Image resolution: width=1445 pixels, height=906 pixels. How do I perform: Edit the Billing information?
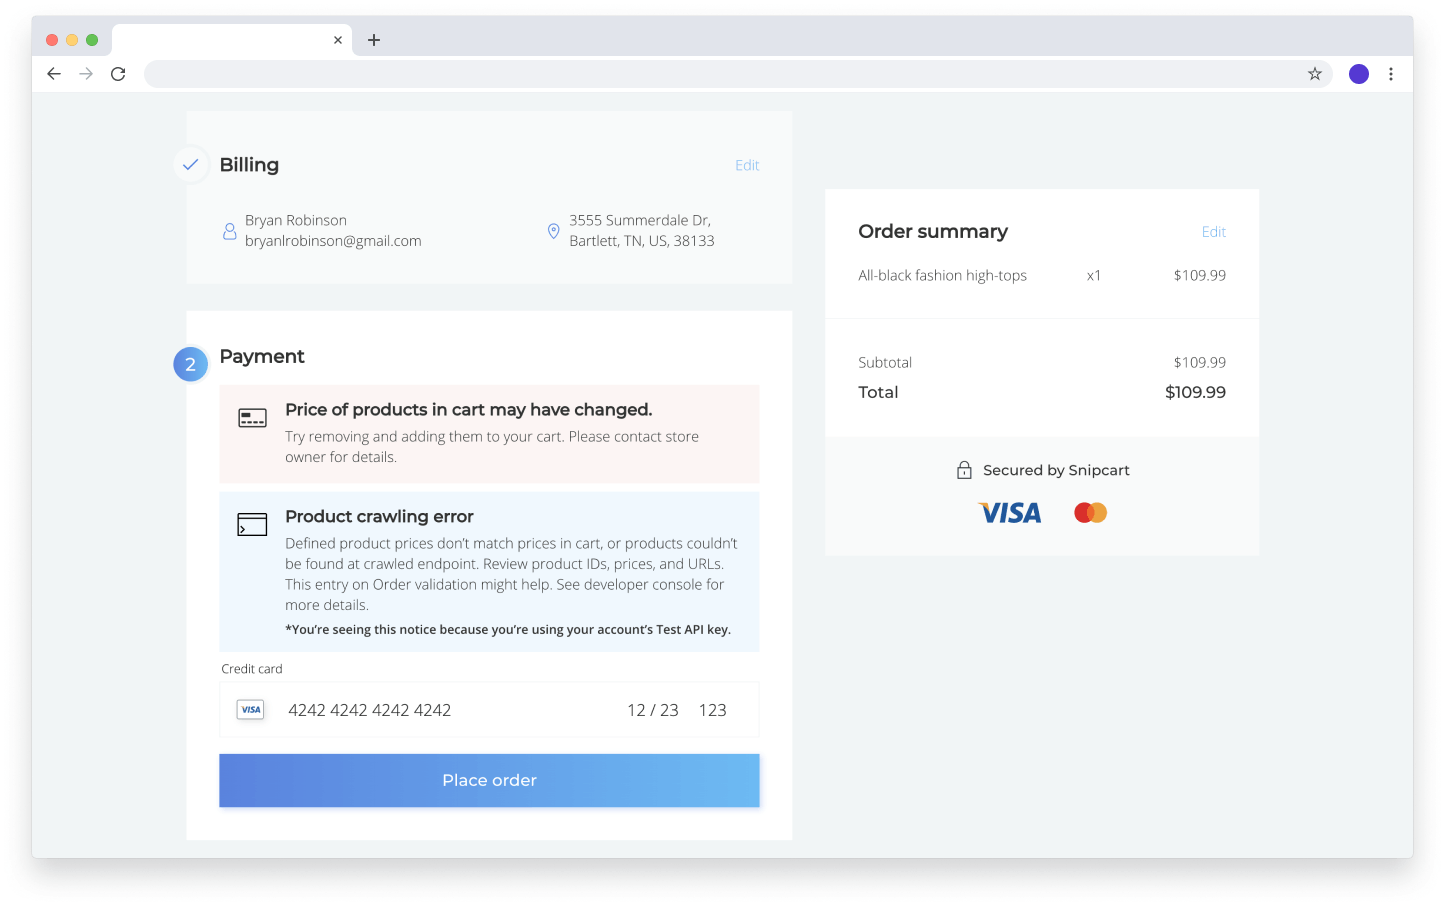coord(747,165)
